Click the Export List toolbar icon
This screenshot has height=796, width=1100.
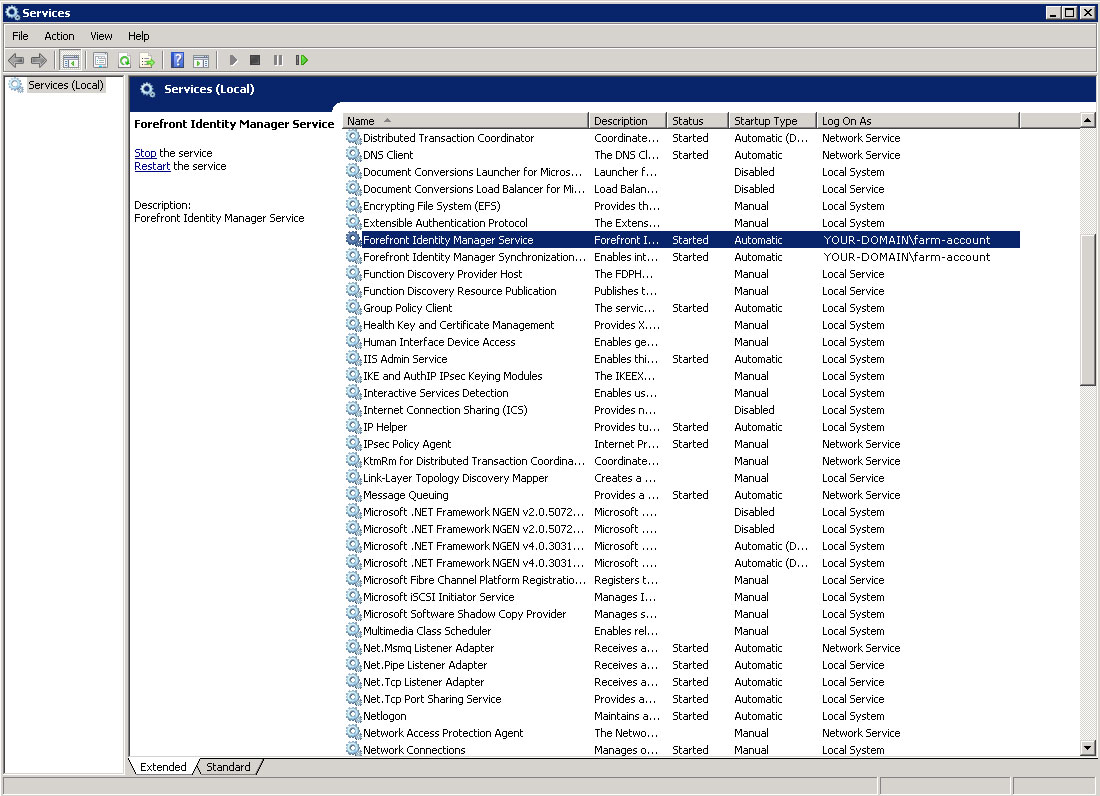[x=147, y=60]
